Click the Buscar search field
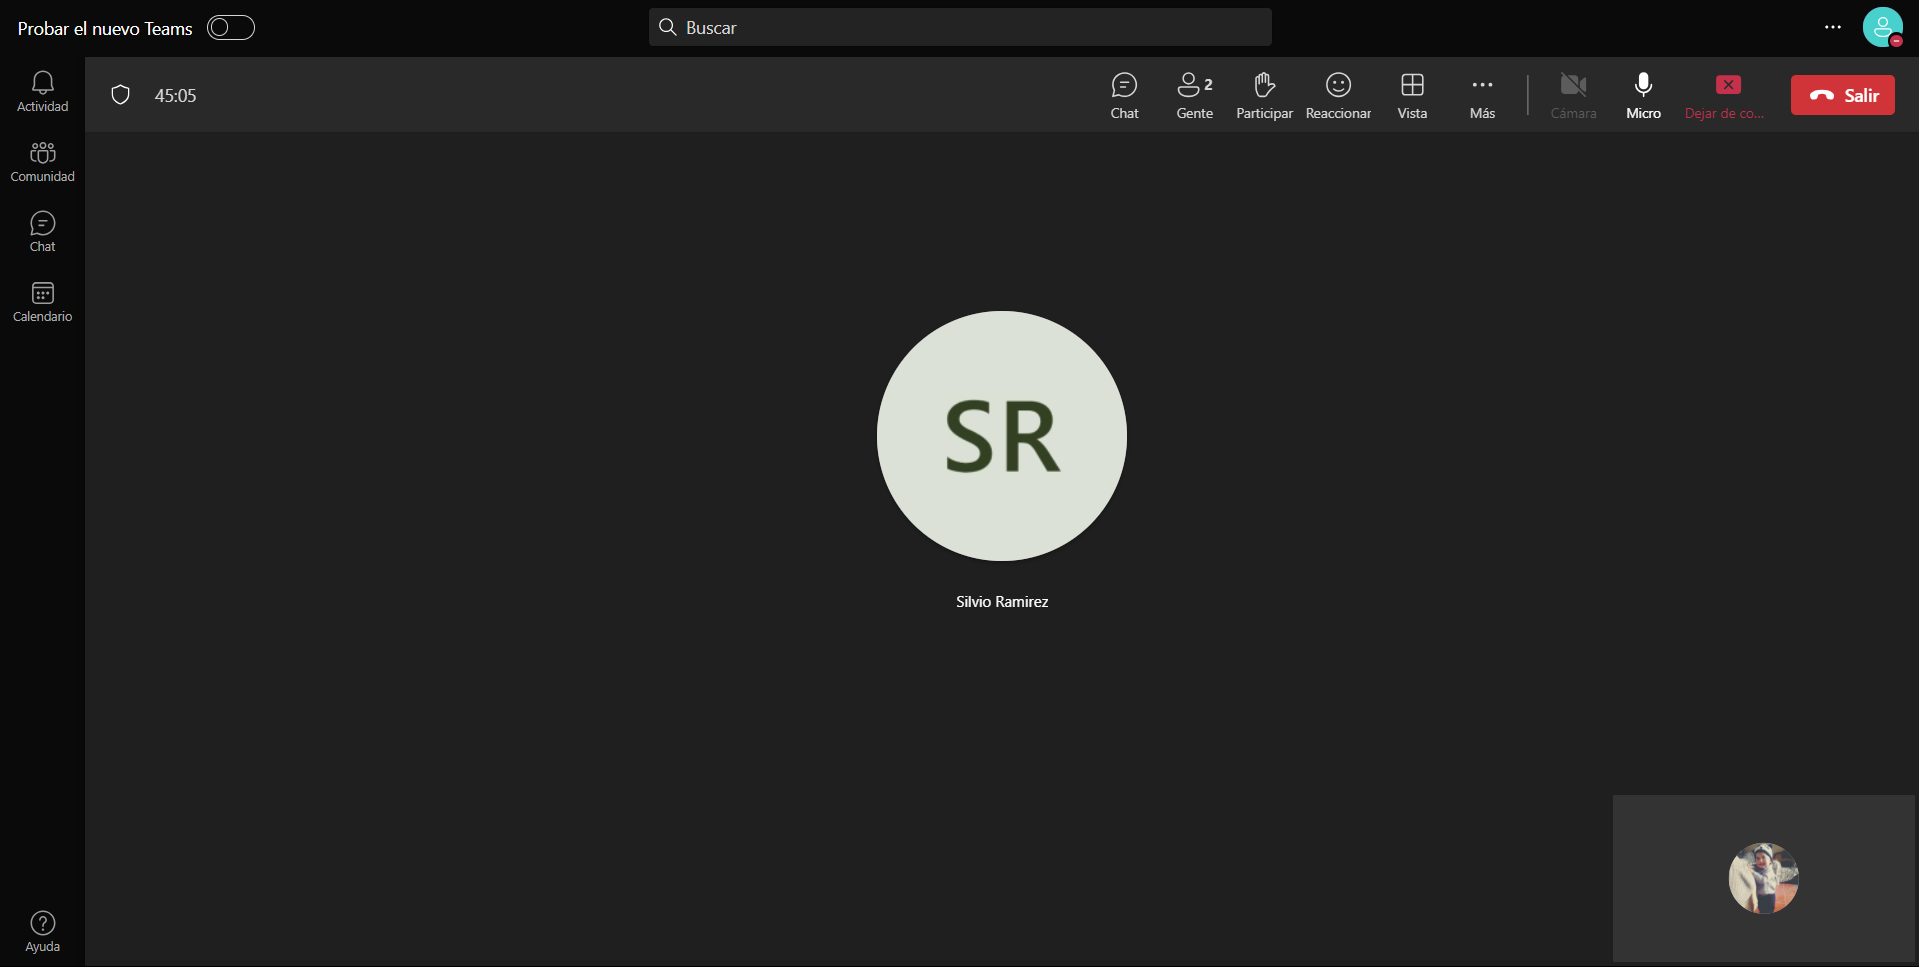Screen dimensions: 1919x967 click(960, 28)
